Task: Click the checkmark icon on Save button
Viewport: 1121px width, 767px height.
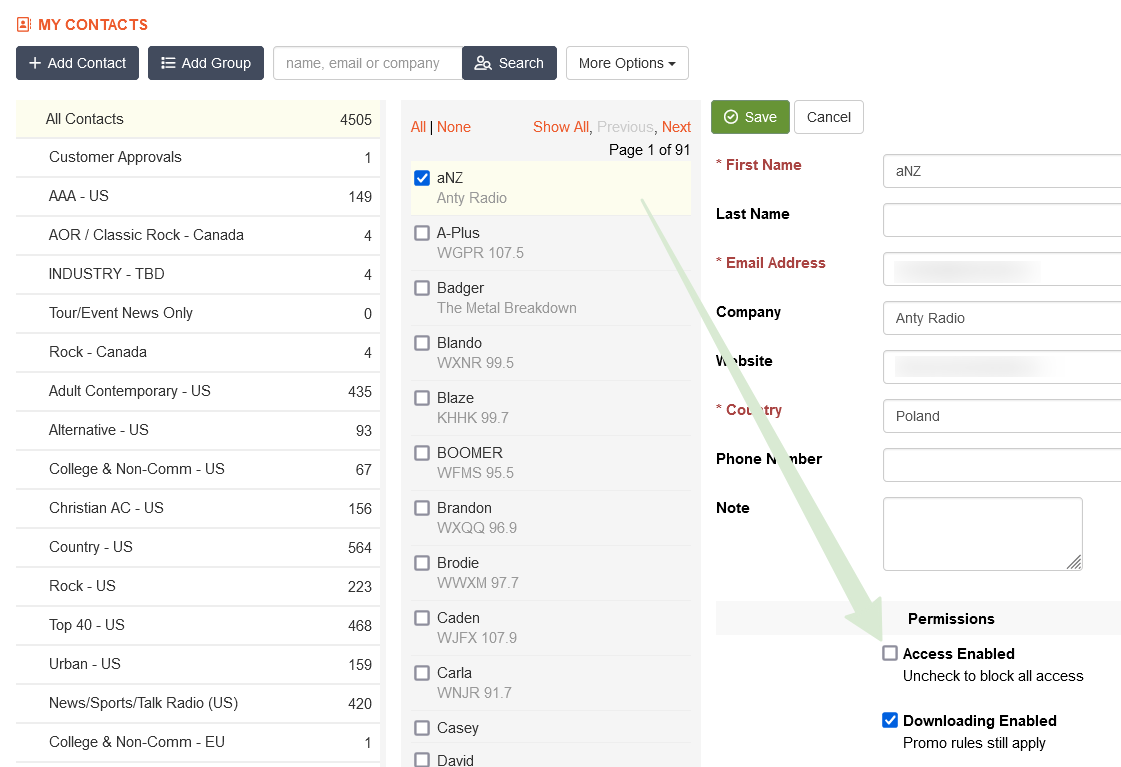Action: pyautogui.click(x=731, y=117)
